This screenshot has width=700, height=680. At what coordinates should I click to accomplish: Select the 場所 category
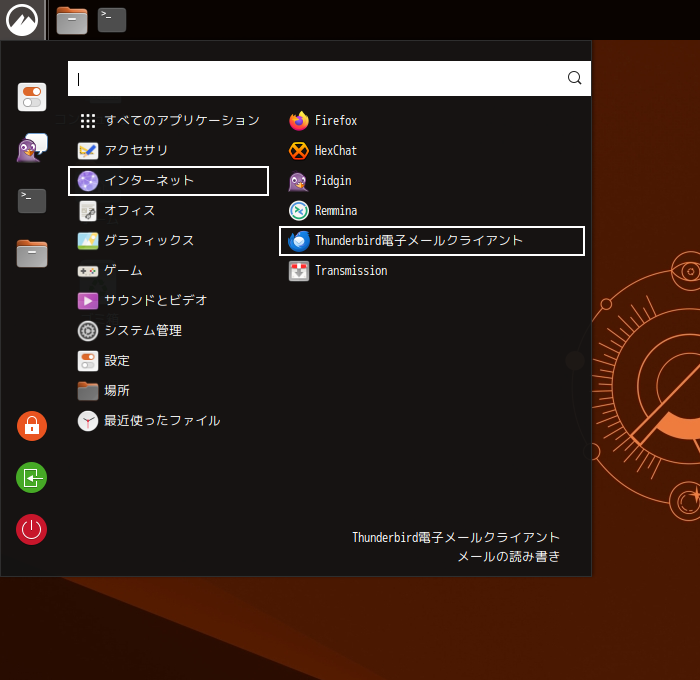168,391
